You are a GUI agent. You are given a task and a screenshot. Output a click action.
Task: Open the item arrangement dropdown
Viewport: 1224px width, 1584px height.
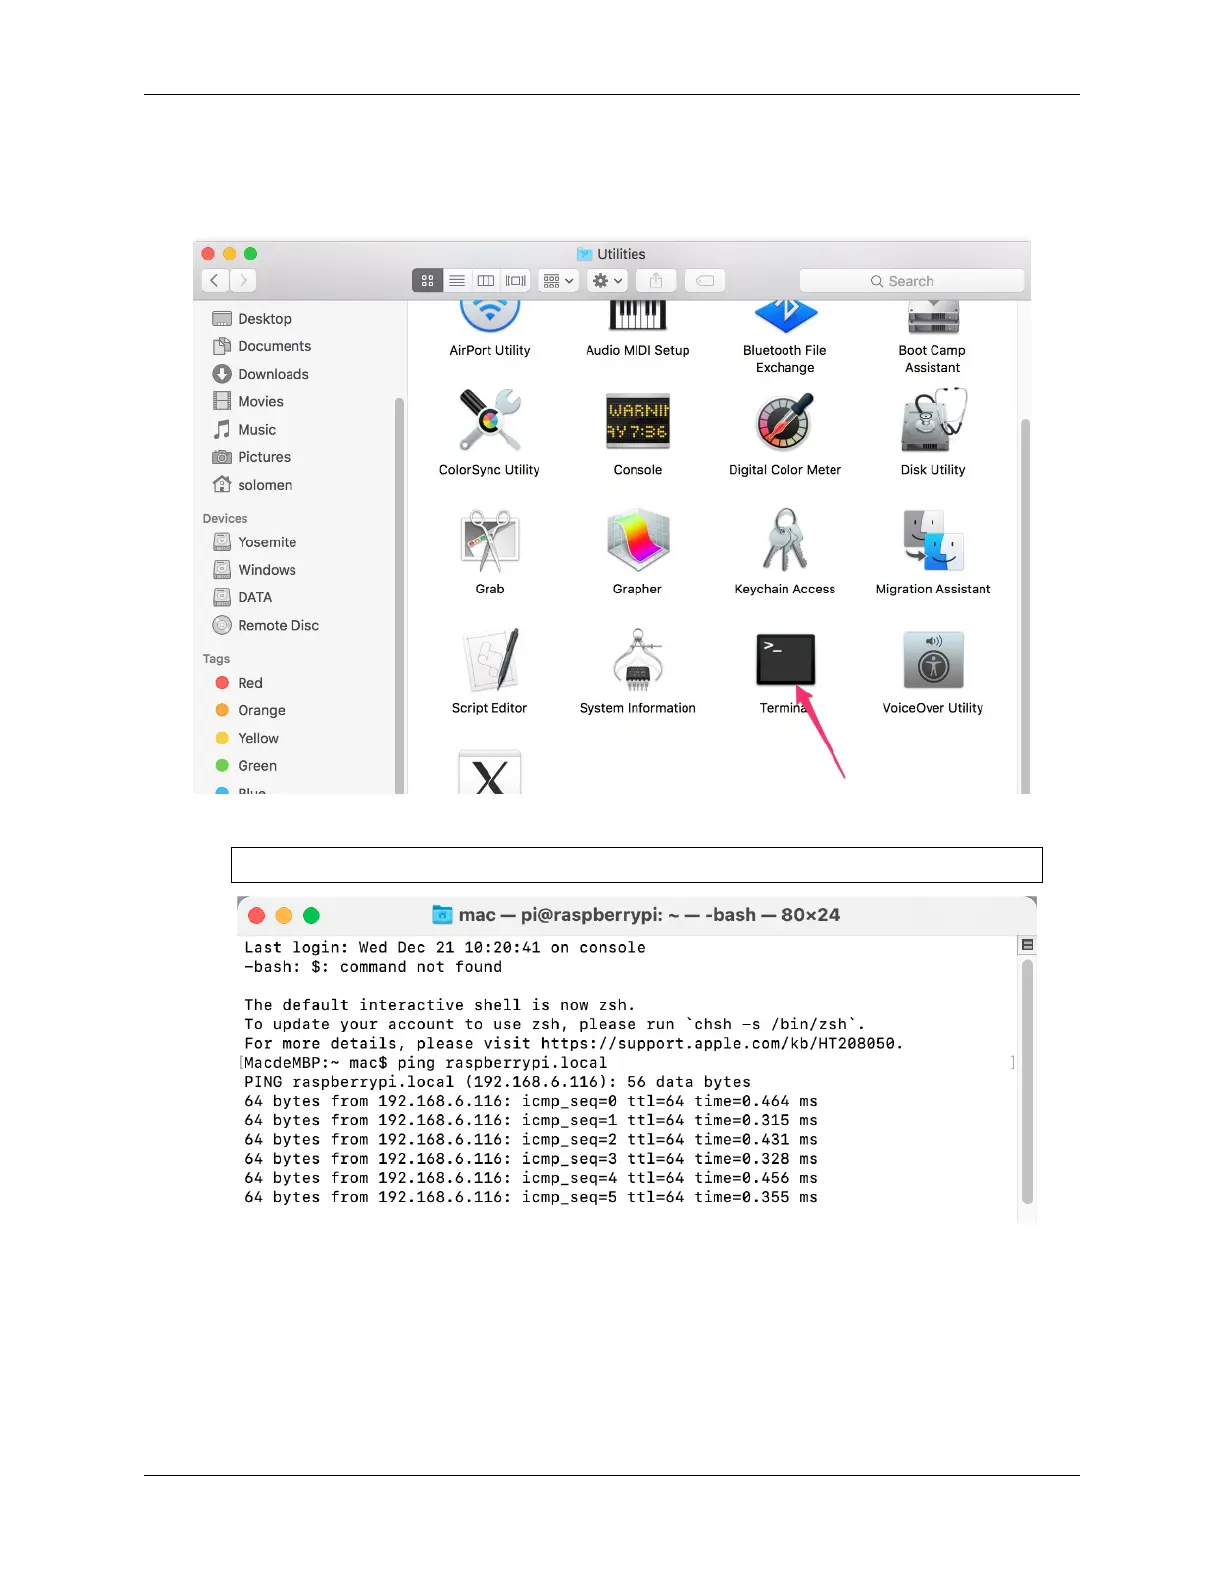[559, 281]
